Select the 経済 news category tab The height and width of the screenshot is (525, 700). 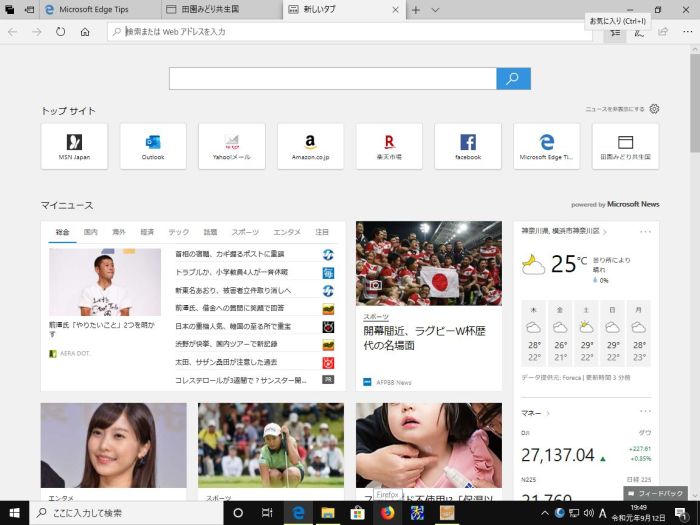(x=147, y=232)
